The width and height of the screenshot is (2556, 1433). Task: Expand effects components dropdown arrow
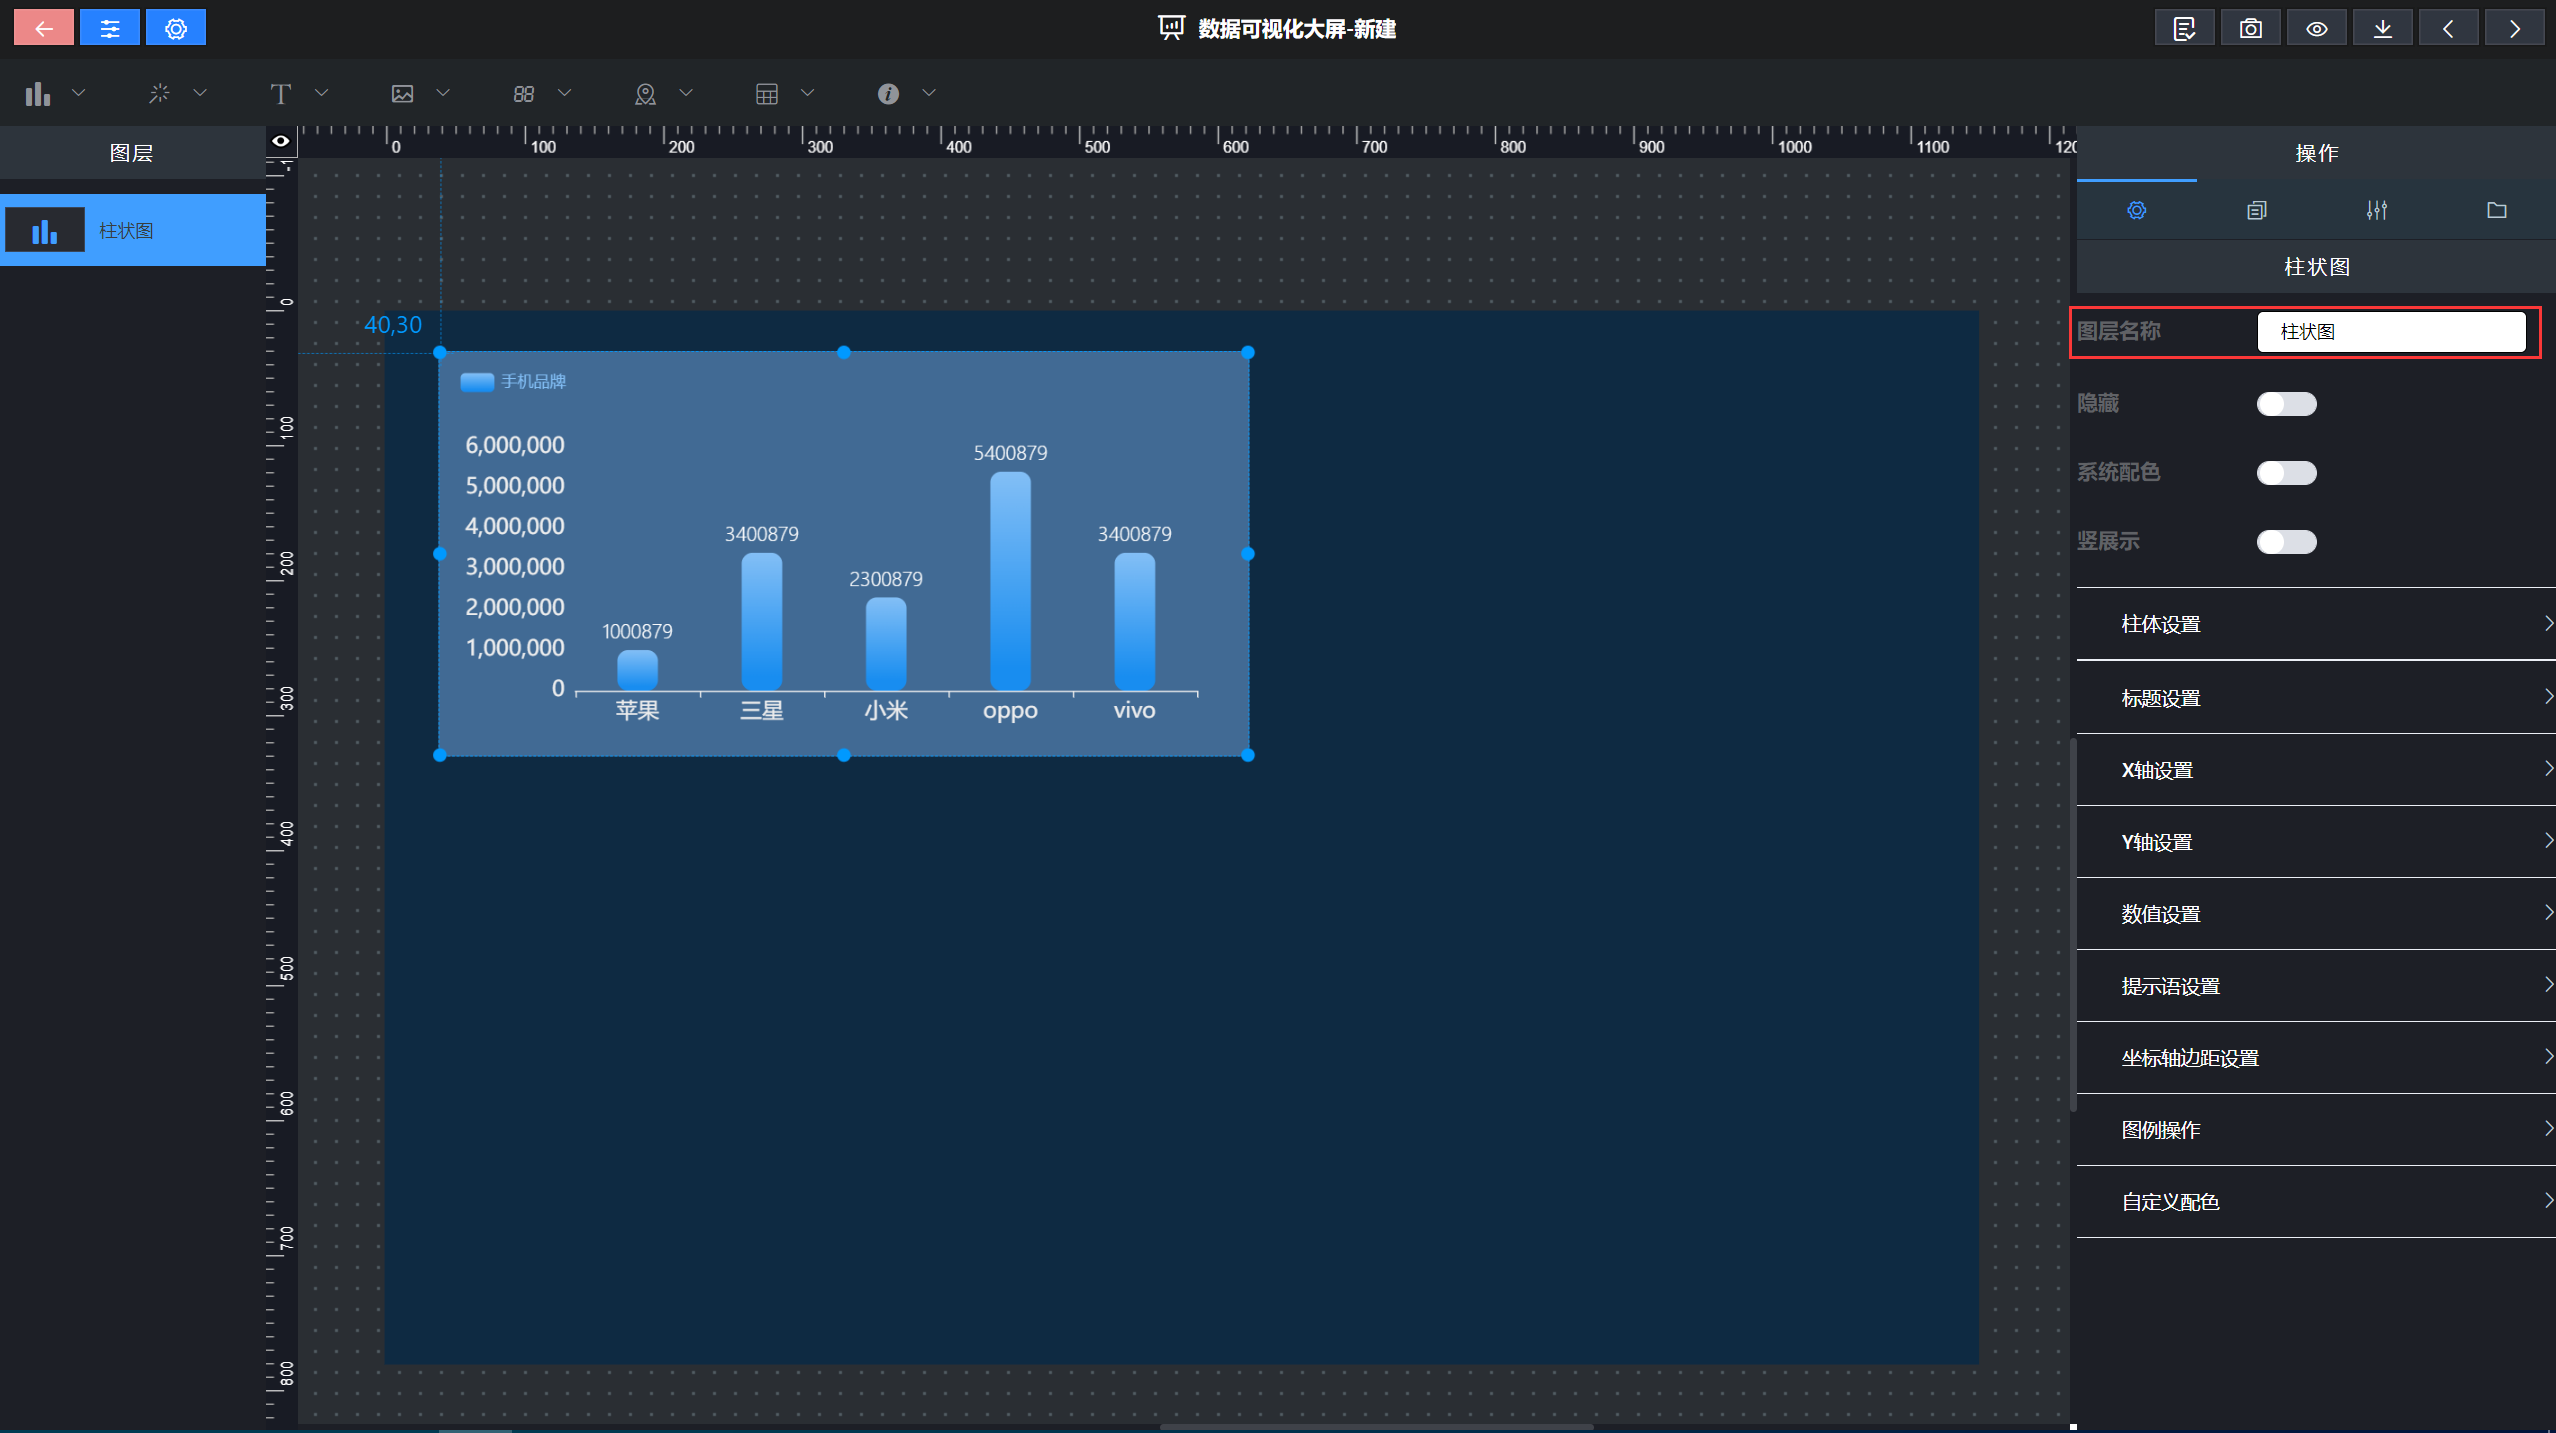pyautogui.click(x=200, y=93)
